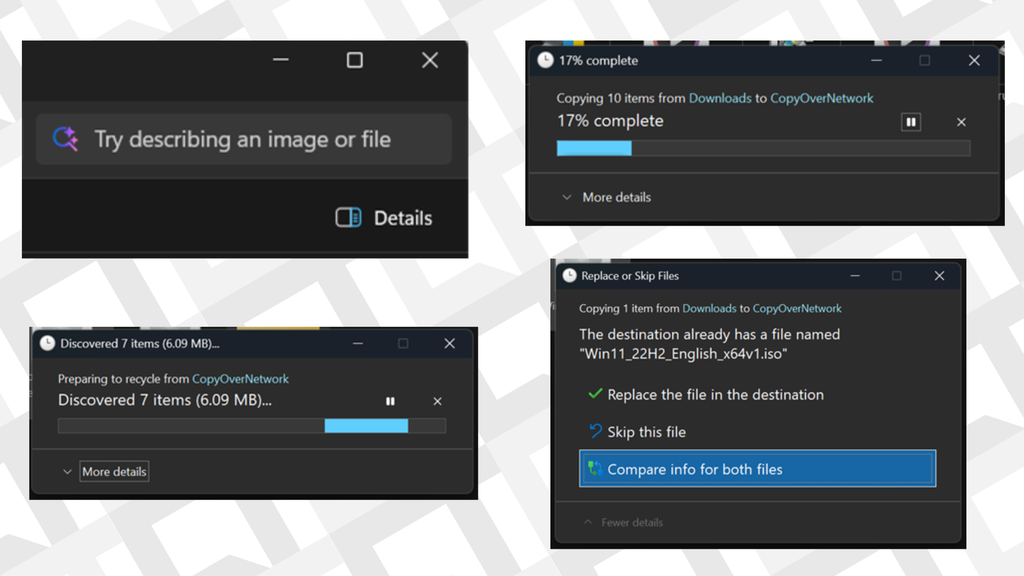Viewport: 1024px width, 576px height.
Task: Click the AI describe sparkle icon in search box
Action: pyautogui.click(x=65, y=139)
